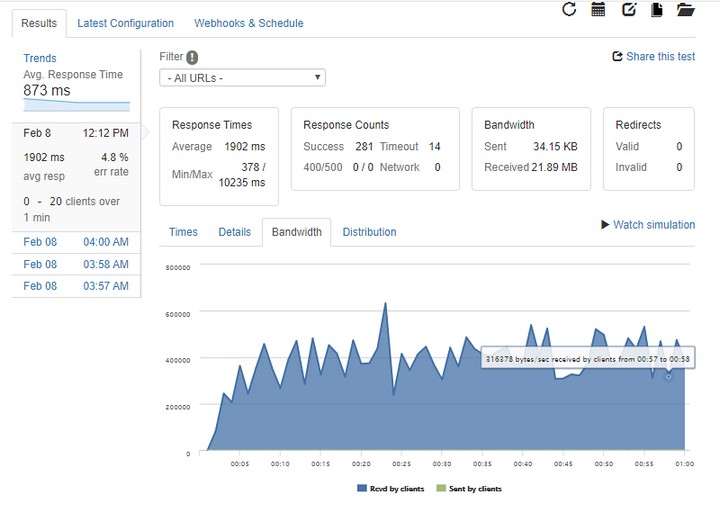The image size is (720, 513).
Task: Click the Trends link
Action: pos(40,58)
